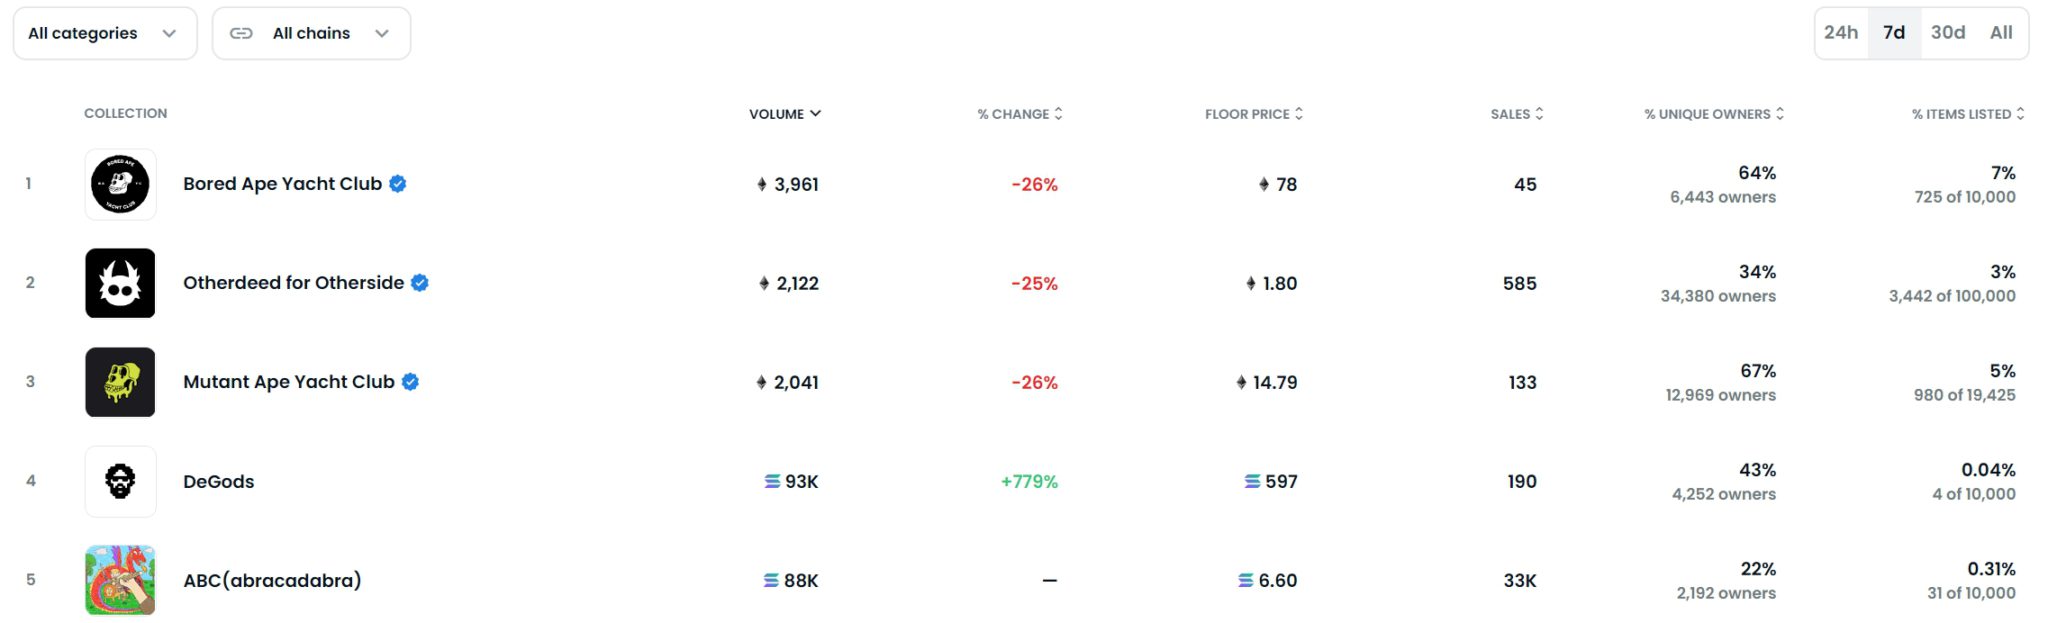The image size is (2048, 623).
Task: Sort table by Floor Price
Action: pos(1253,114)
